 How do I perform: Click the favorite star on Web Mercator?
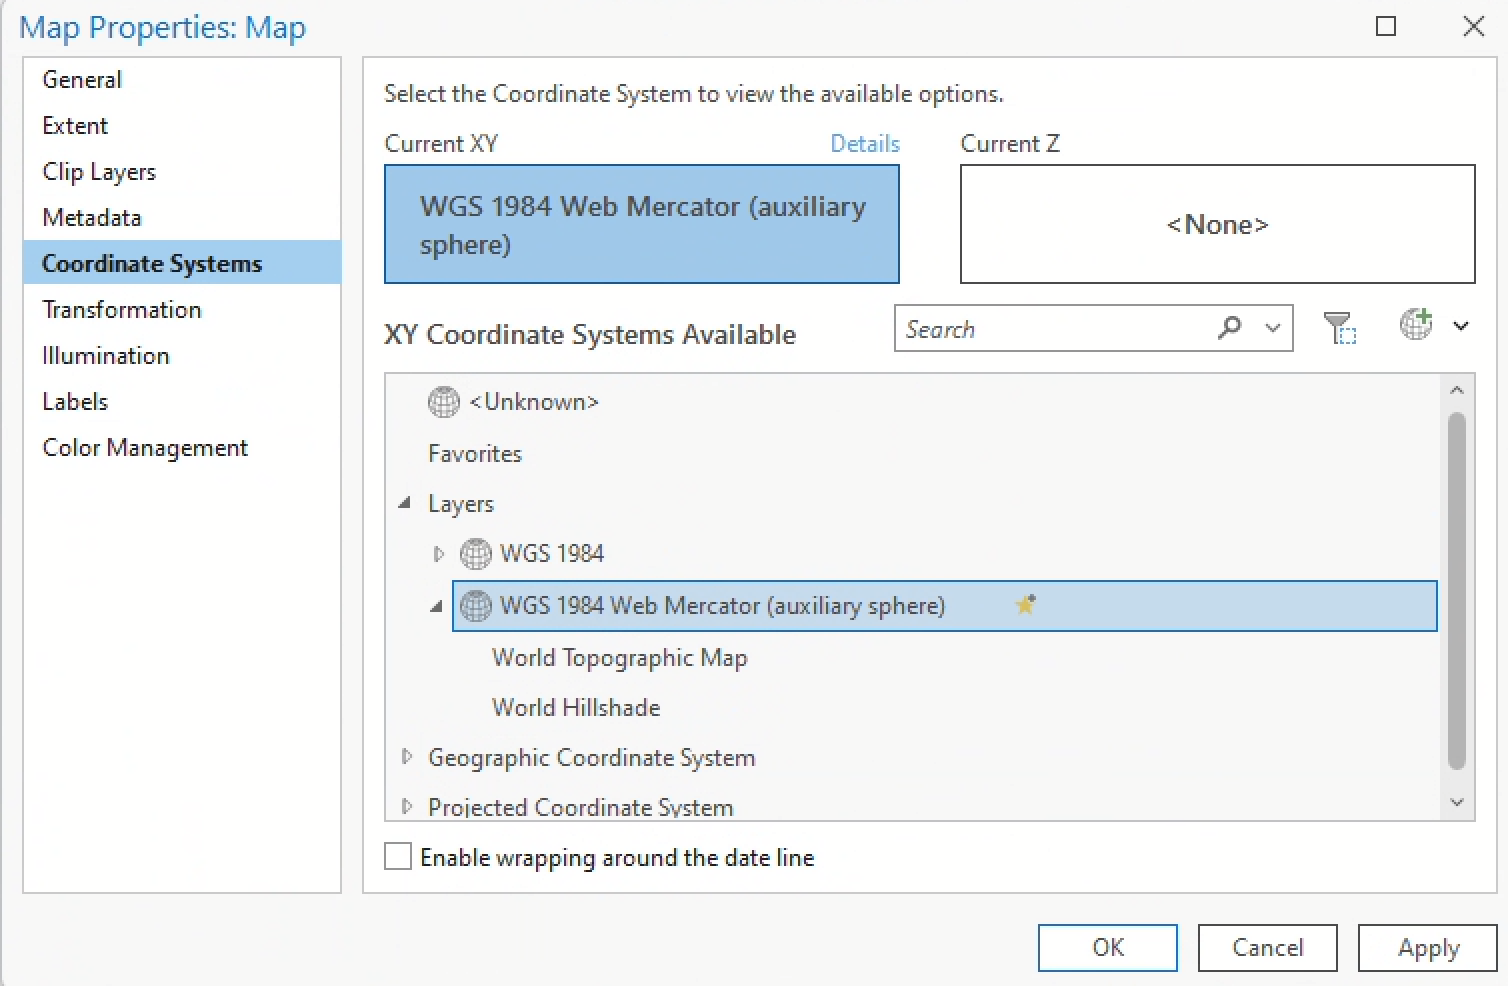[1025, 605]
